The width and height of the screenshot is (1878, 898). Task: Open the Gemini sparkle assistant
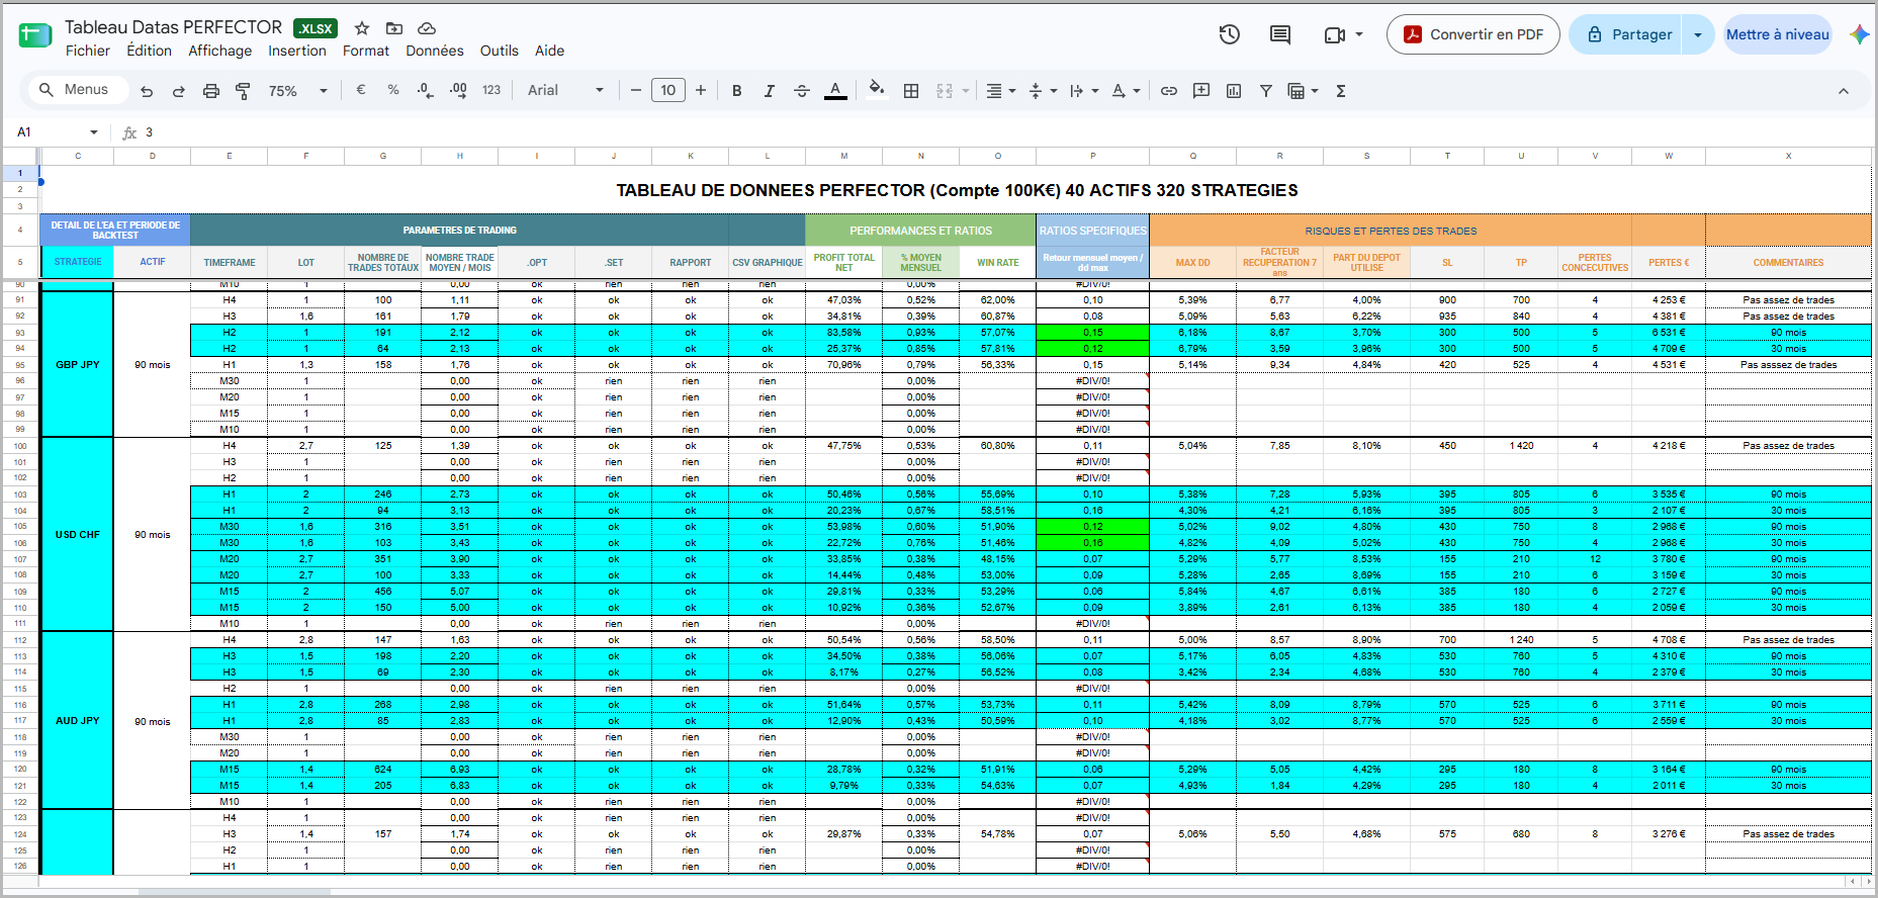[1859, 34]
